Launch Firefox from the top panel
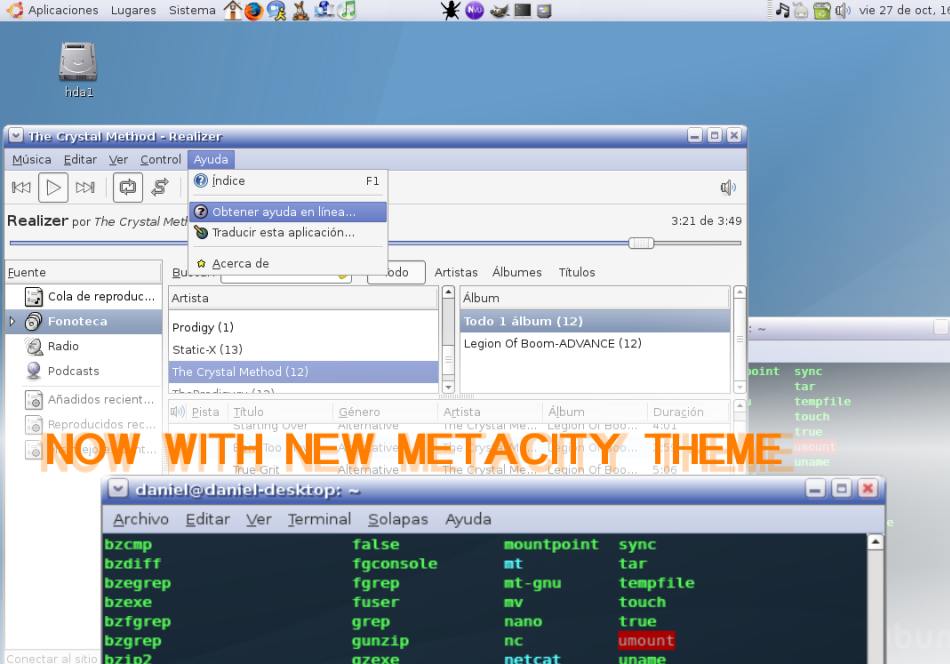The image size is (950, 664). click(x=254, y=10)
